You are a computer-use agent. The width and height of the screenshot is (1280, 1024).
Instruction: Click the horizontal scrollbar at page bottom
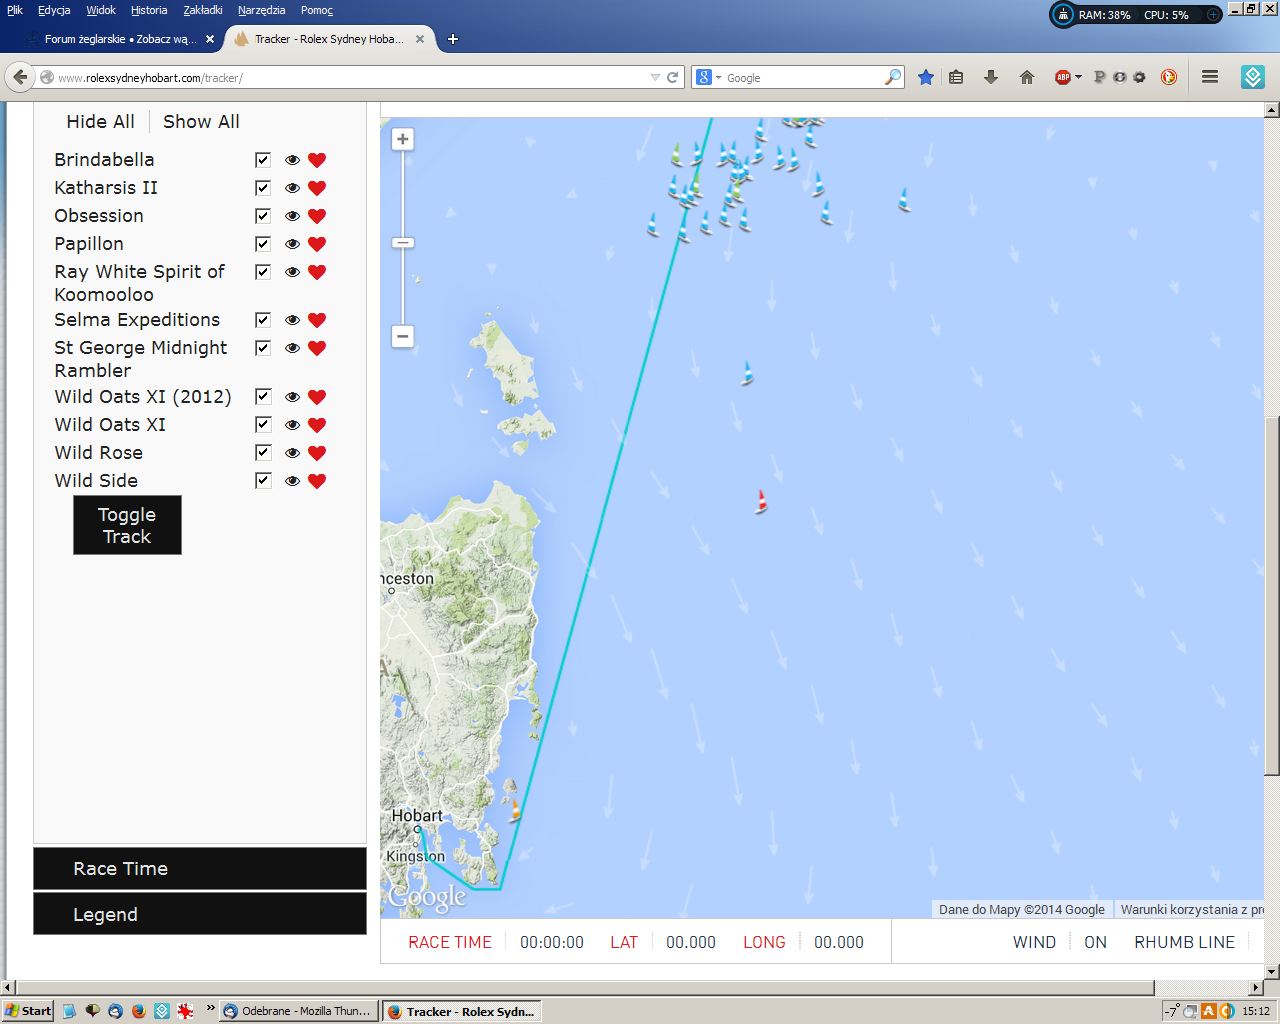[584, 987]
